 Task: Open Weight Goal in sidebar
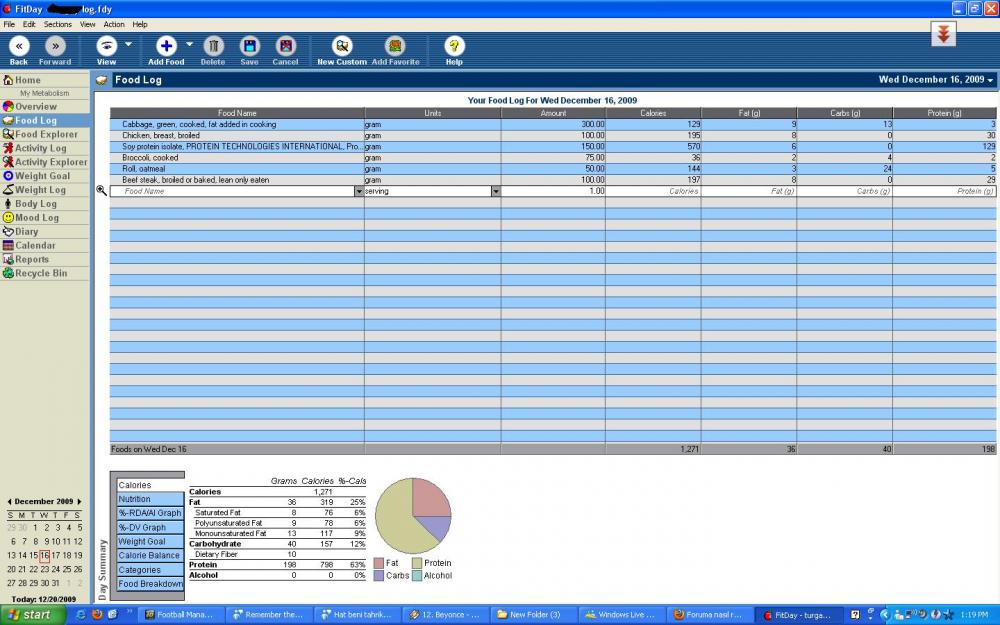45,176
